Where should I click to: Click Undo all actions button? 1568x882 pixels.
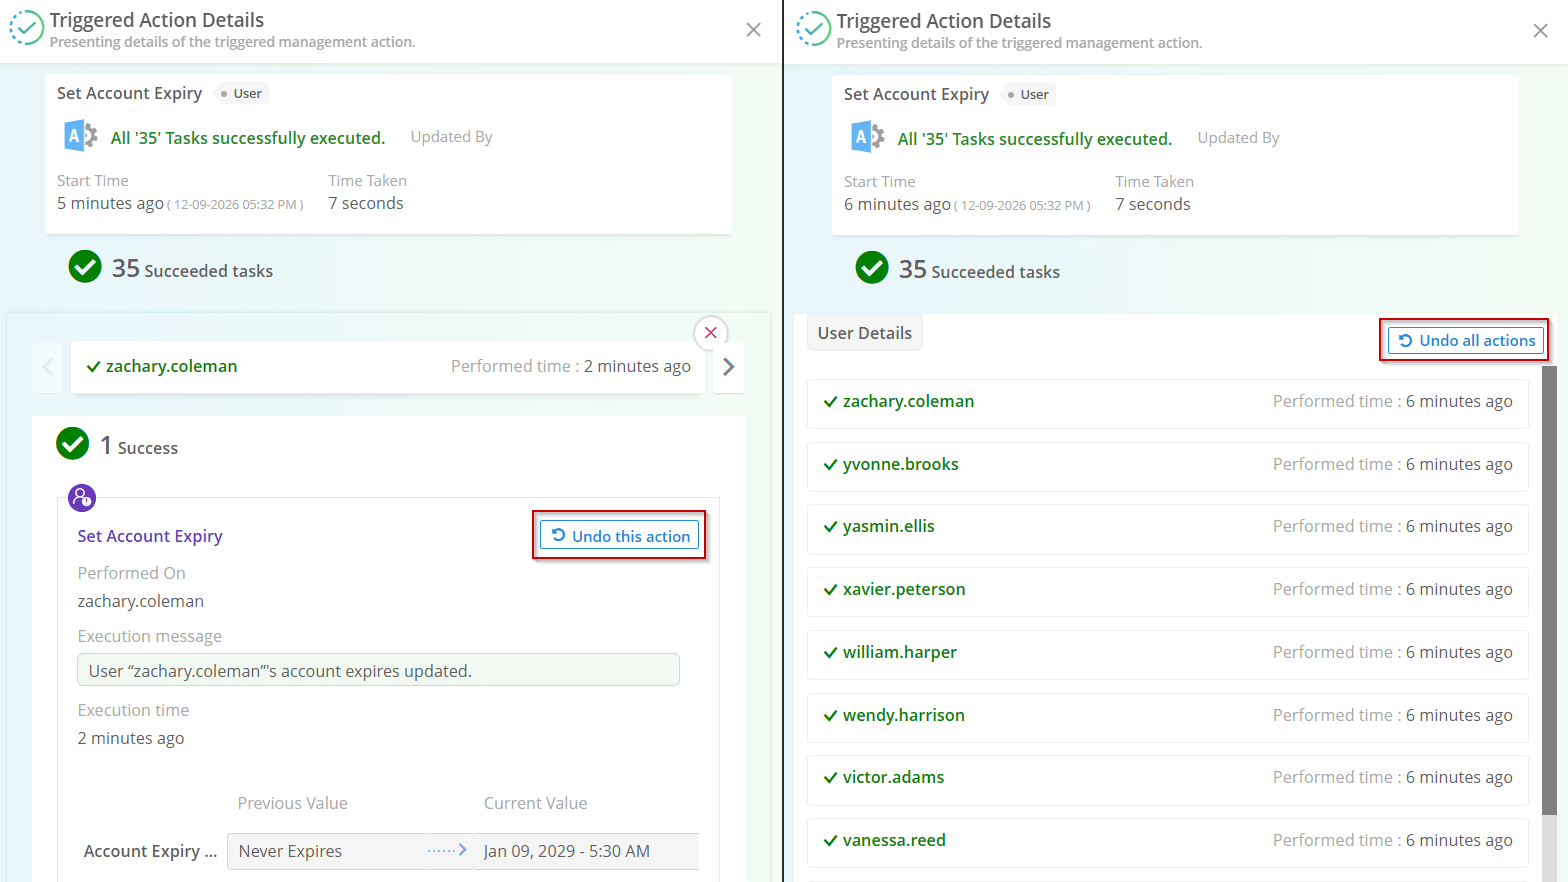point(1465,341)
